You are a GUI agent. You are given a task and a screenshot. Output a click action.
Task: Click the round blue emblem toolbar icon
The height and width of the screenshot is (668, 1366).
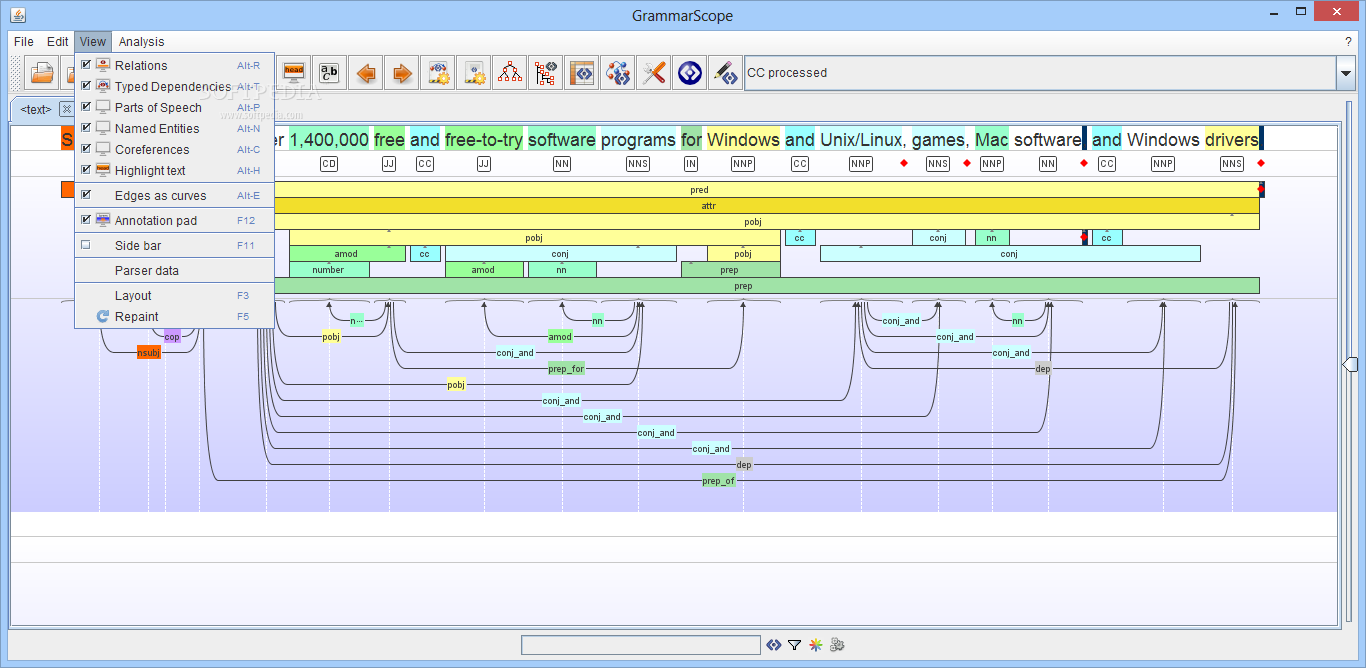point(690,73)
